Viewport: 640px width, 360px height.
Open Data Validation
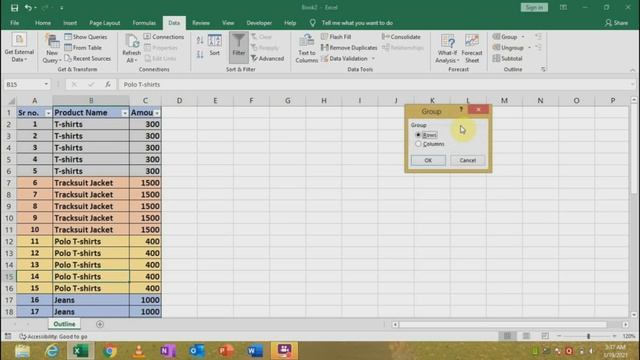point(344,59)
